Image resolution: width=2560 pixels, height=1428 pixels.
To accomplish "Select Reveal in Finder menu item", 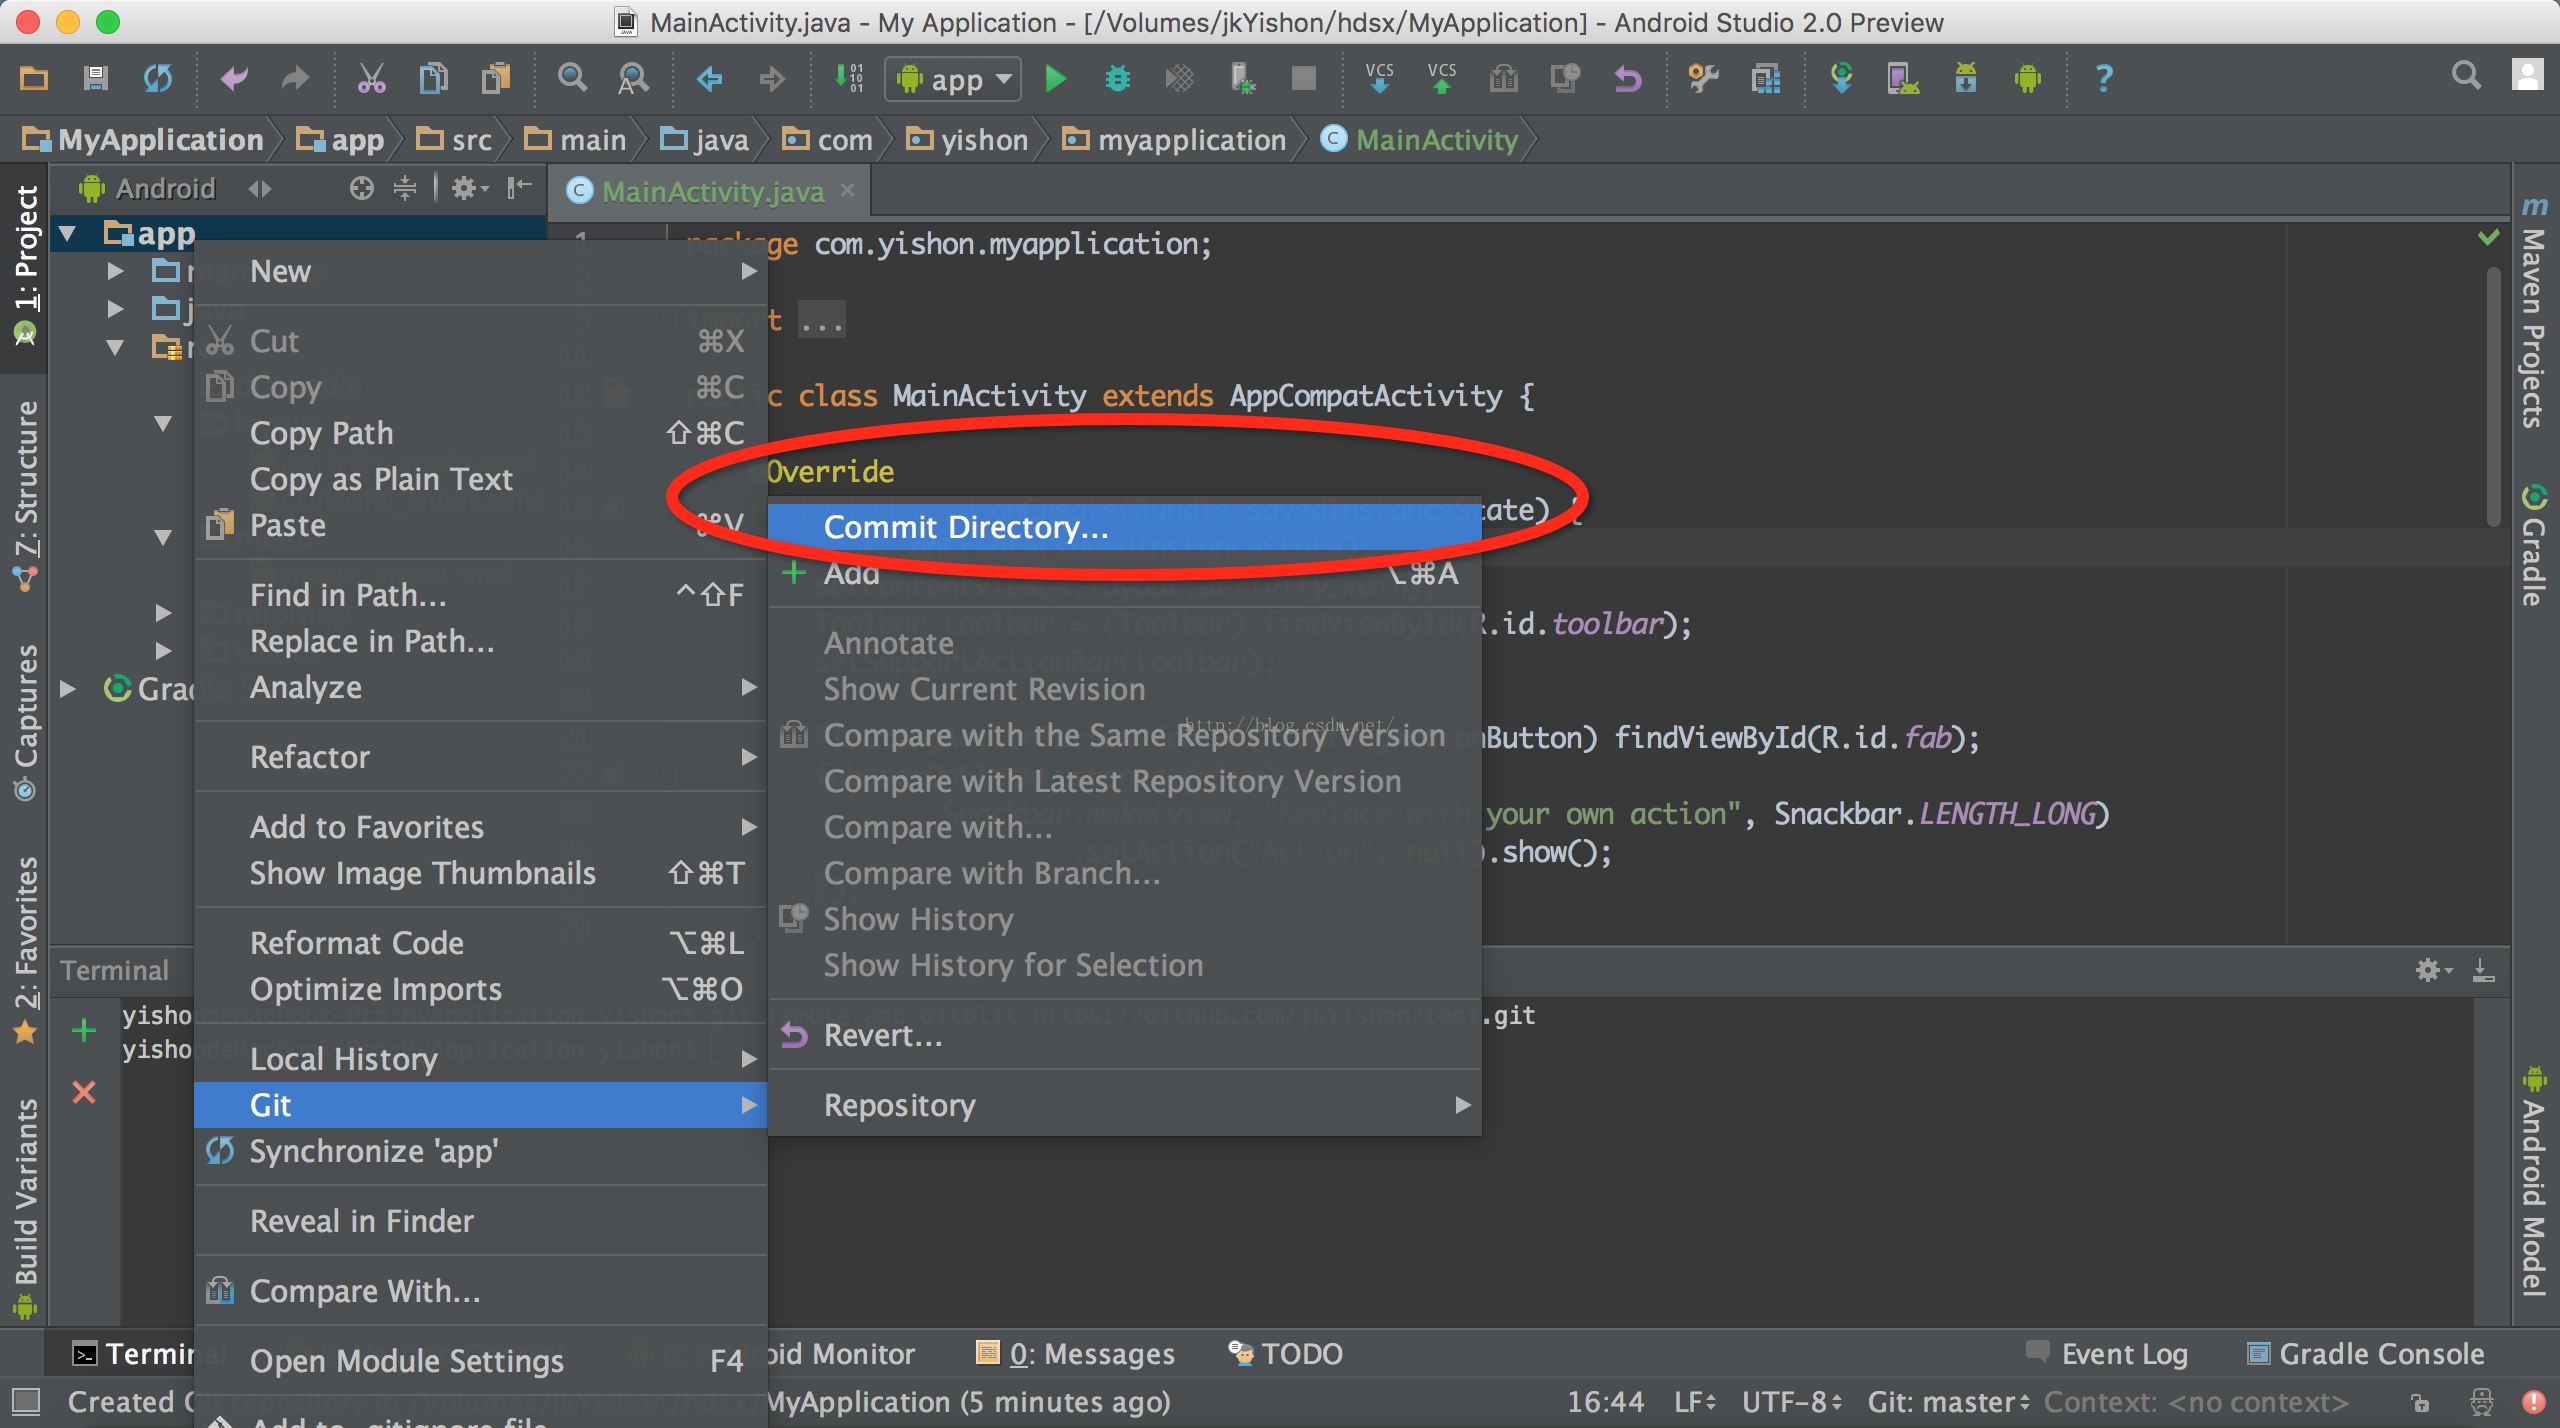I will pyautogui.click(x=480, y=1221).
